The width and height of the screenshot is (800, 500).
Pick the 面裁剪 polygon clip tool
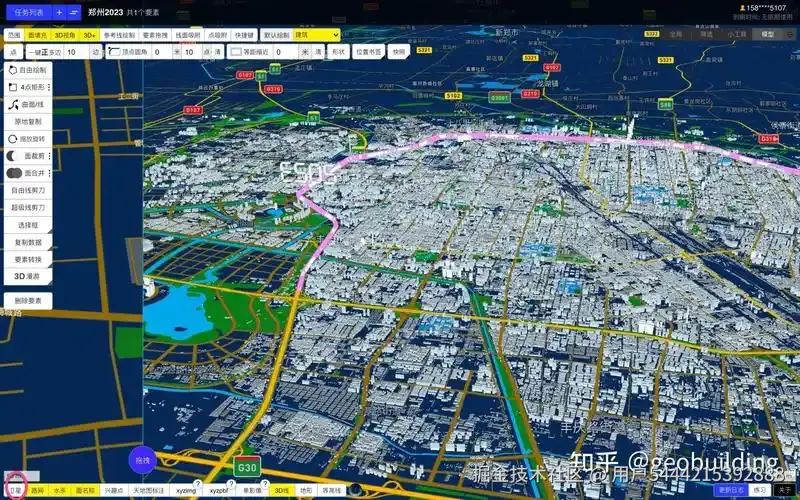(x=26, y=156)
